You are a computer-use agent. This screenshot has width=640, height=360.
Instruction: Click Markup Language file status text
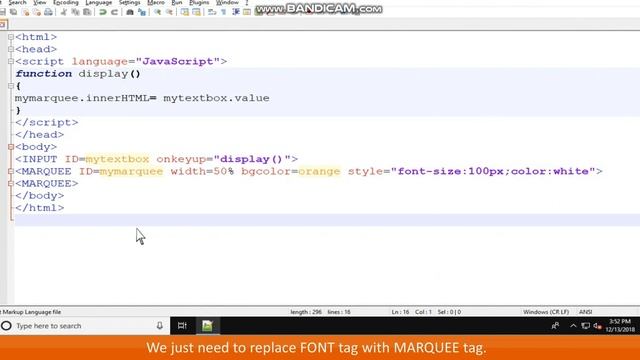click(32, 312)
